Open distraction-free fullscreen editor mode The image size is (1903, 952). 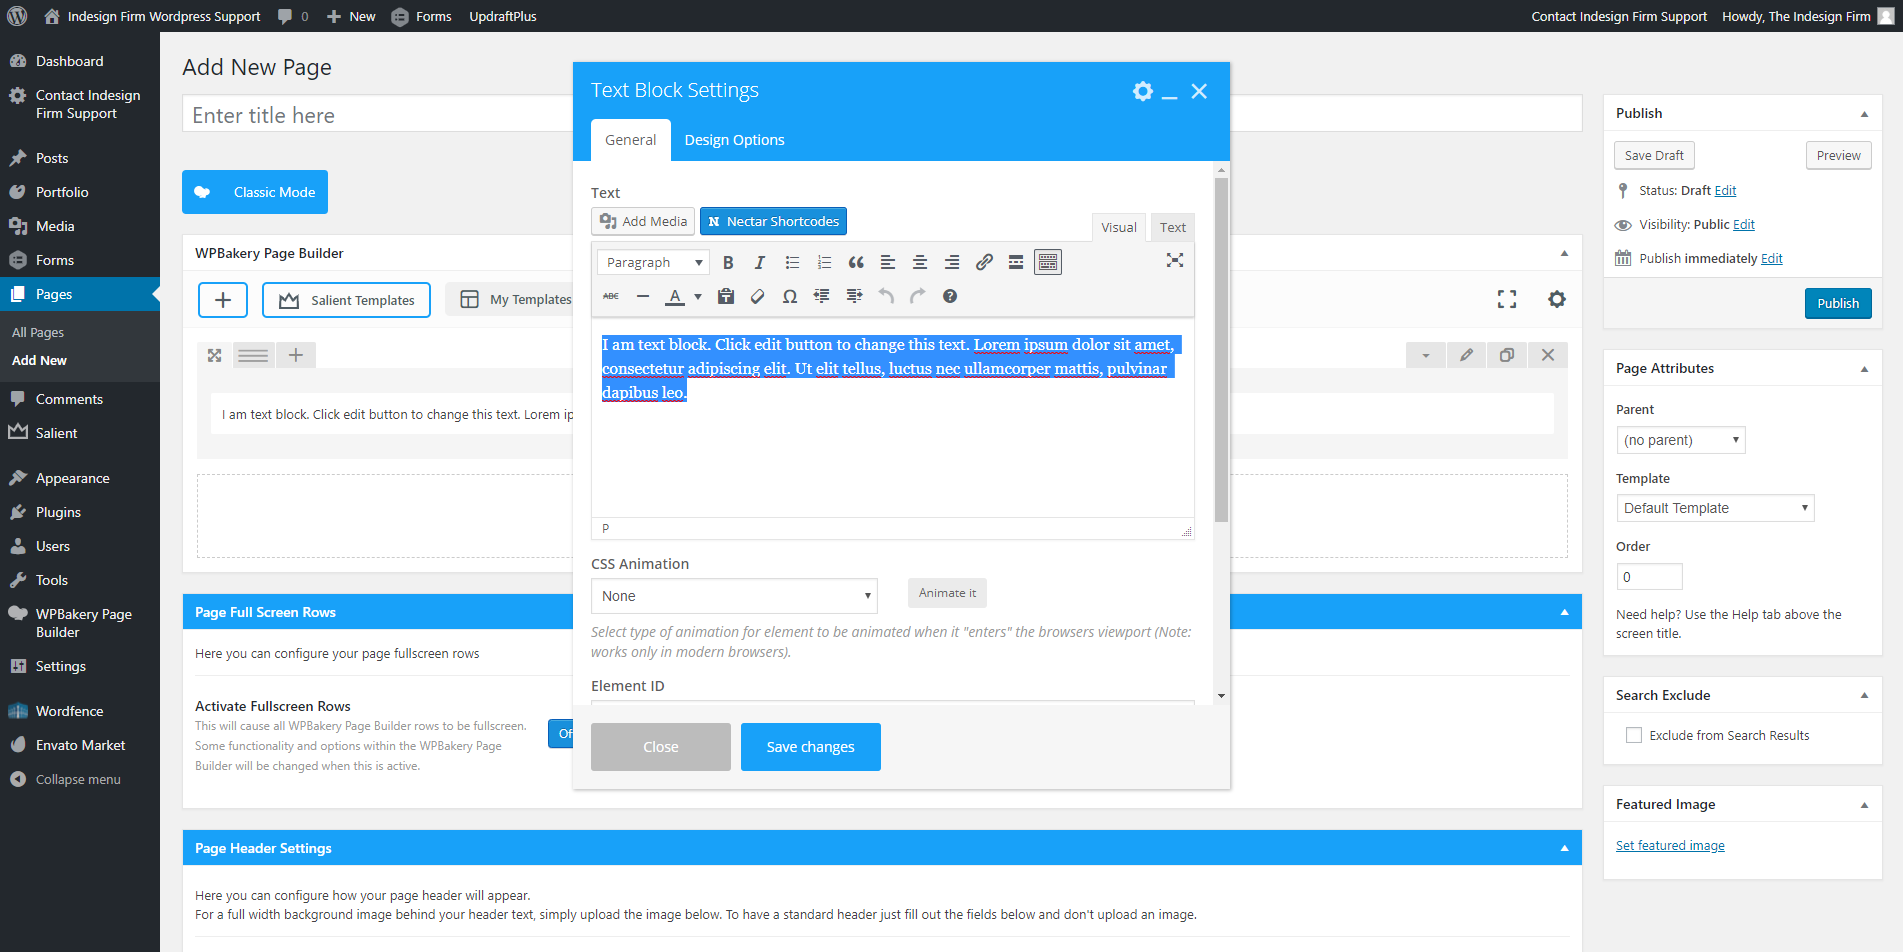(x=1175, y=261)
